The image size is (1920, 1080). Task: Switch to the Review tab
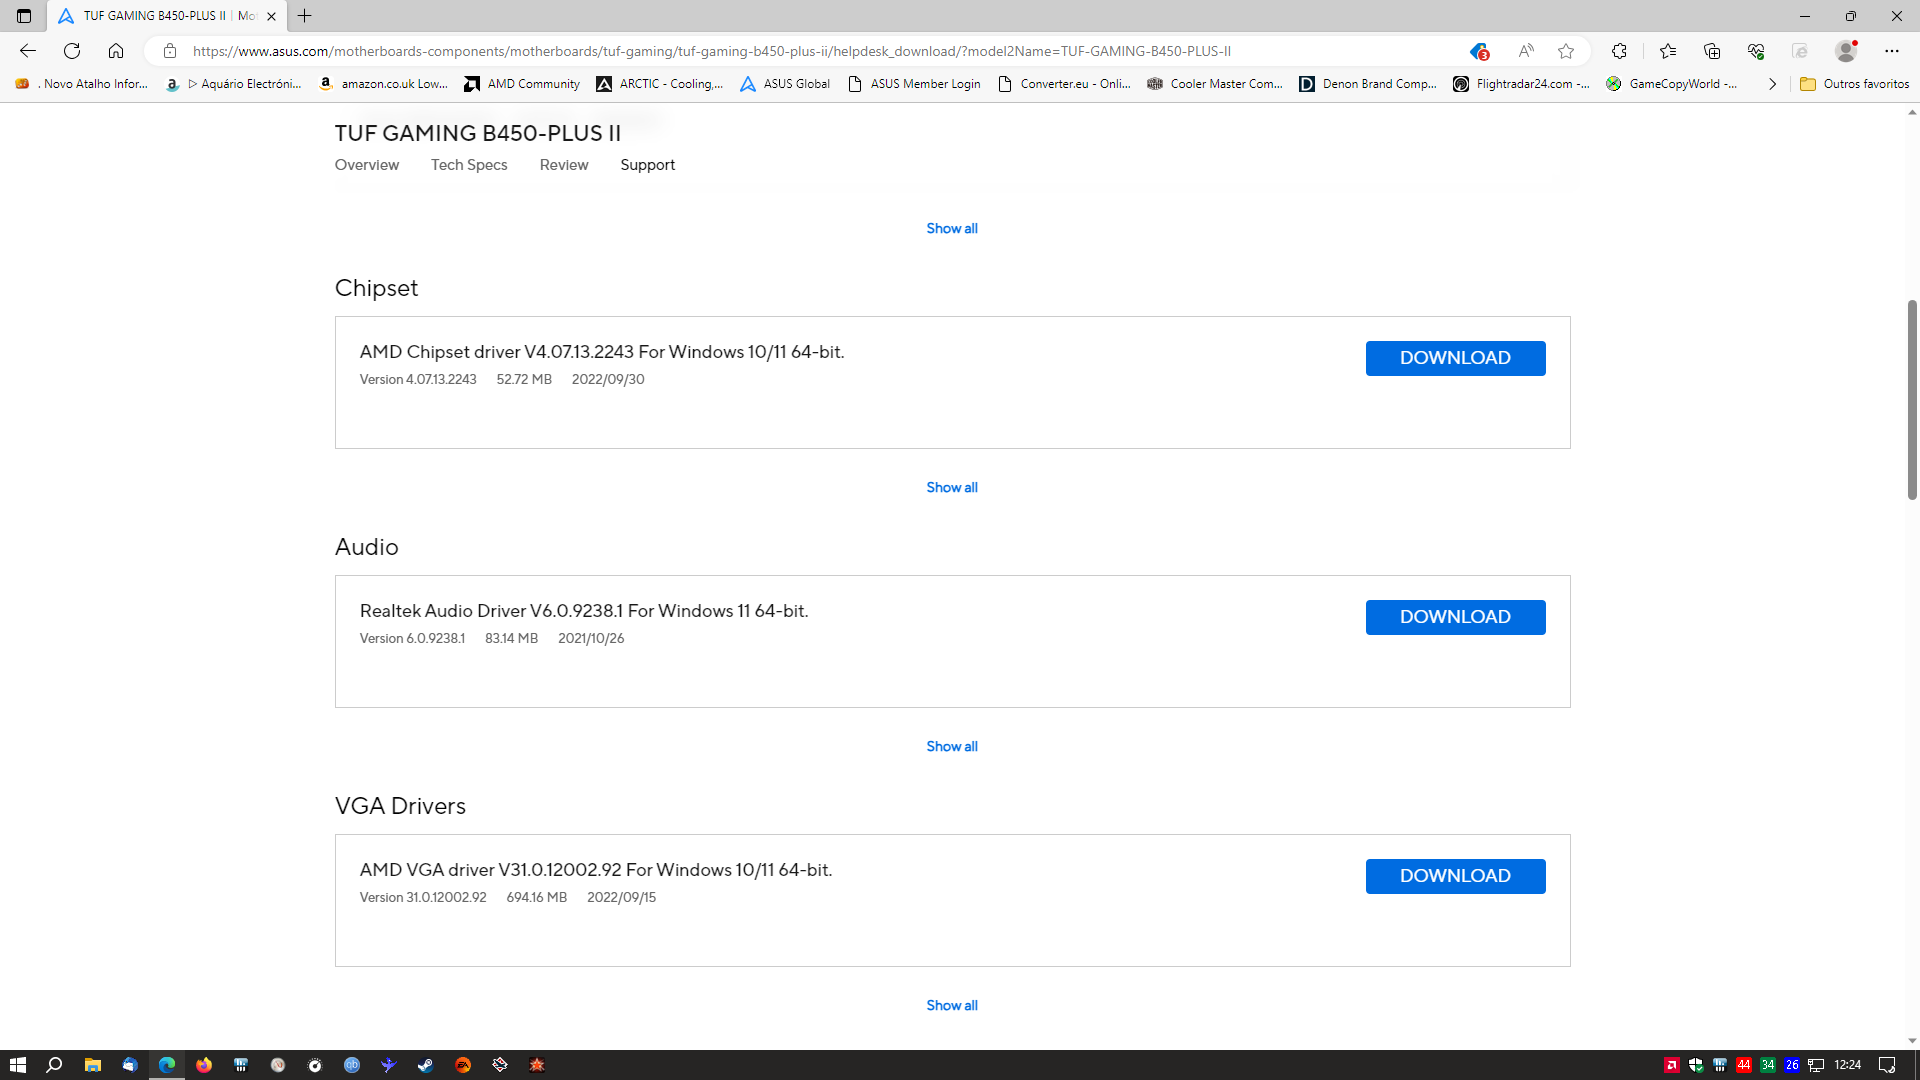click(564, 165)
